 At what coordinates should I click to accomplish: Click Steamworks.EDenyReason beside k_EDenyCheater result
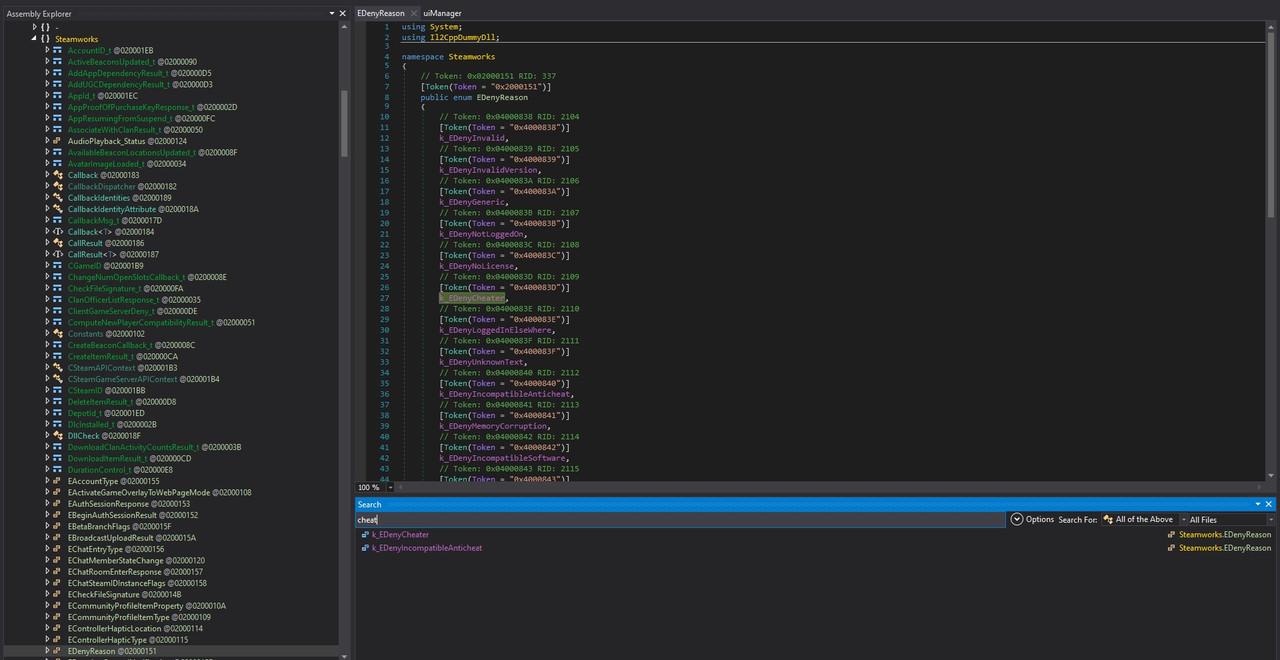pos(1225,535)
